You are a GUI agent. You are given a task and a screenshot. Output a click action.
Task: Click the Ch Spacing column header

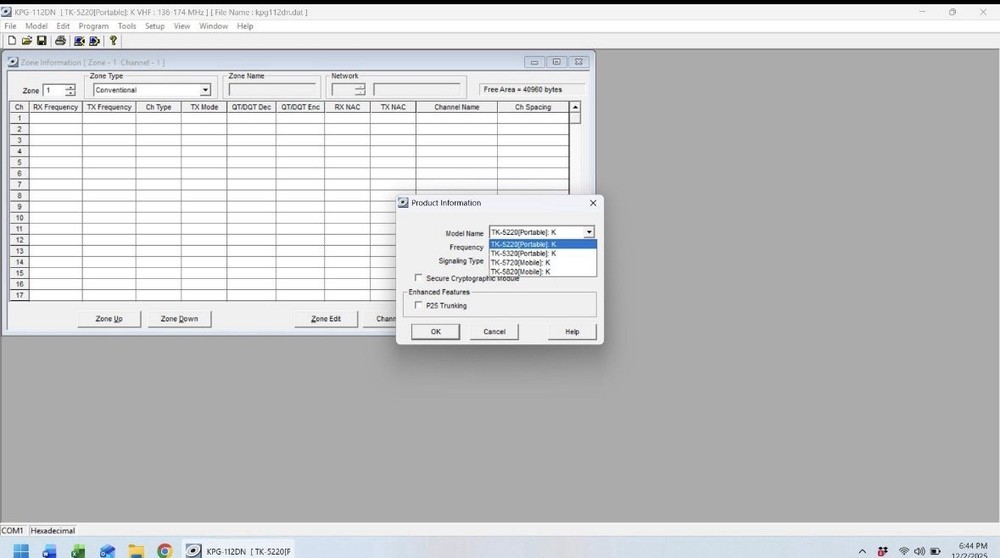coord(533,107)
